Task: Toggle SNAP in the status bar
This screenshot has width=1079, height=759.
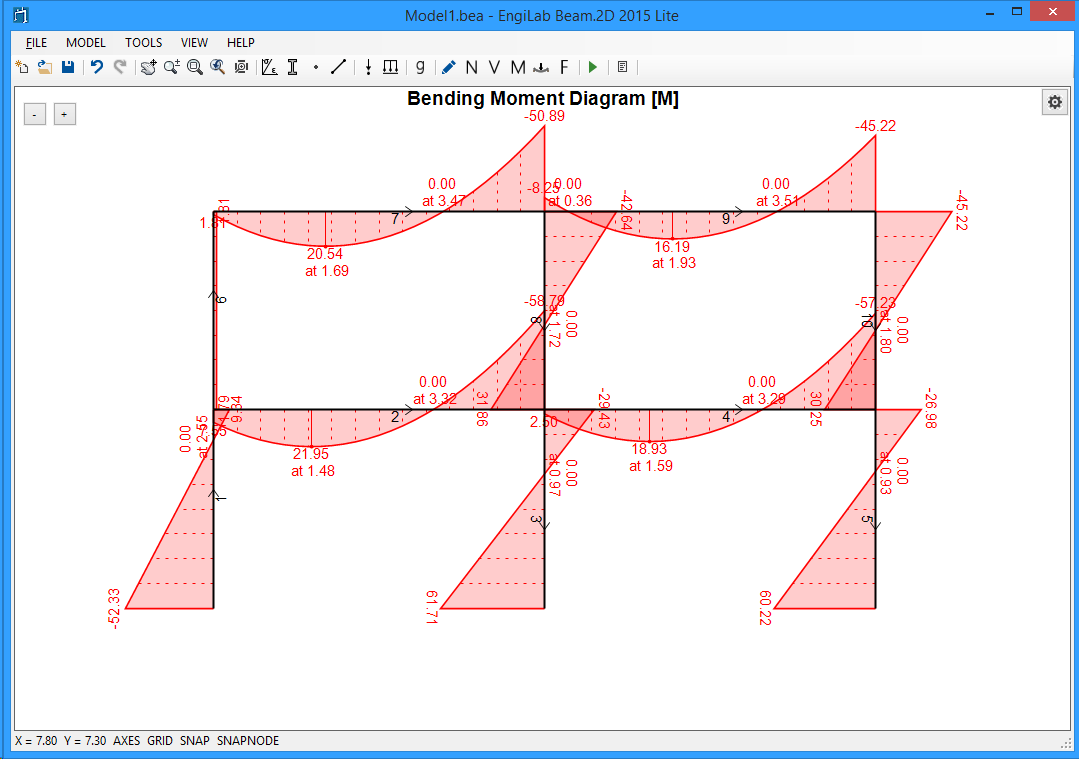Action: [195, 740]
